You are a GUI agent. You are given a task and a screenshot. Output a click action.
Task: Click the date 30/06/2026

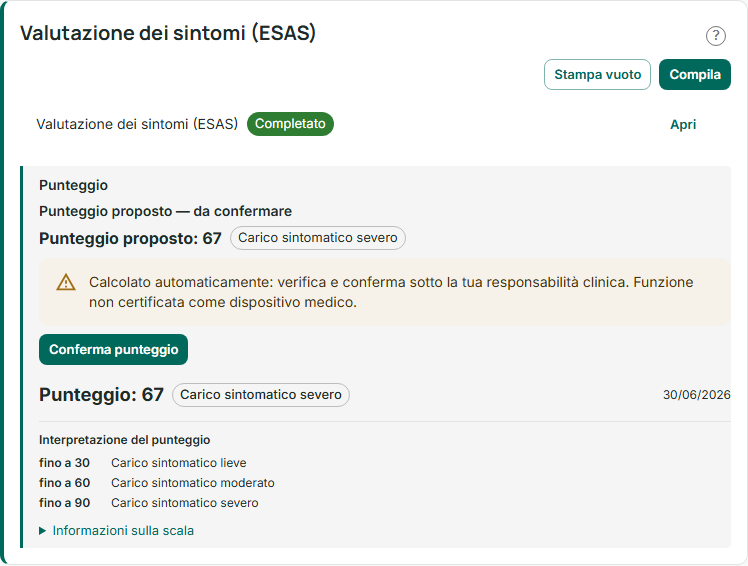click(x=696, y=395)
